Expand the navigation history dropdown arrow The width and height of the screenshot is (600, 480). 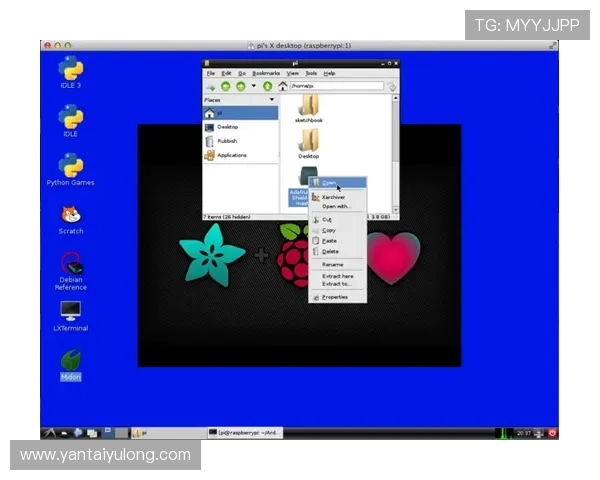point(251,87)
